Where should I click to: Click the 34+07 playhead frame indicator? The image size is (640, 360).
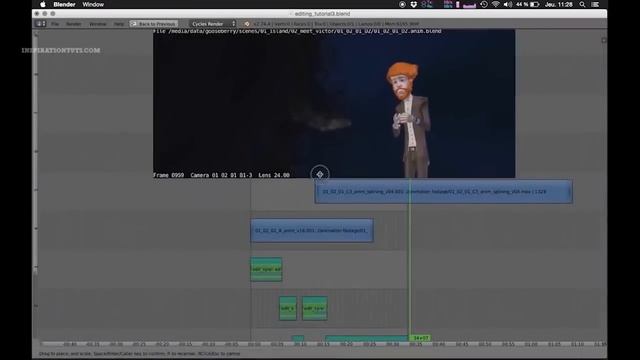[x=420, y=338]
